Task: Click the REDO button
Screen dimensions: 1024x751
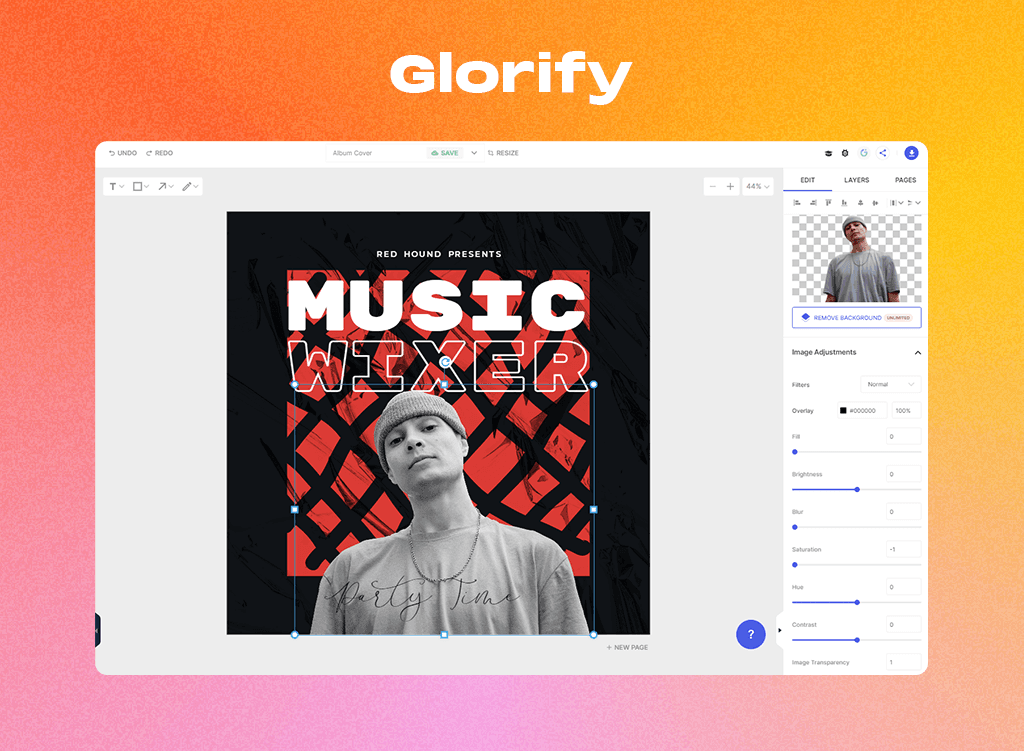Action: (159, 153)
